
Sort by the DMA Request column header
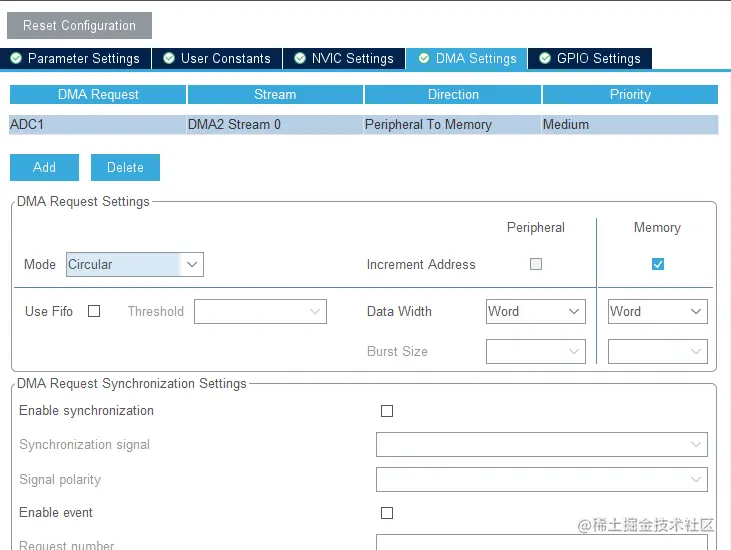click(98, 95)
